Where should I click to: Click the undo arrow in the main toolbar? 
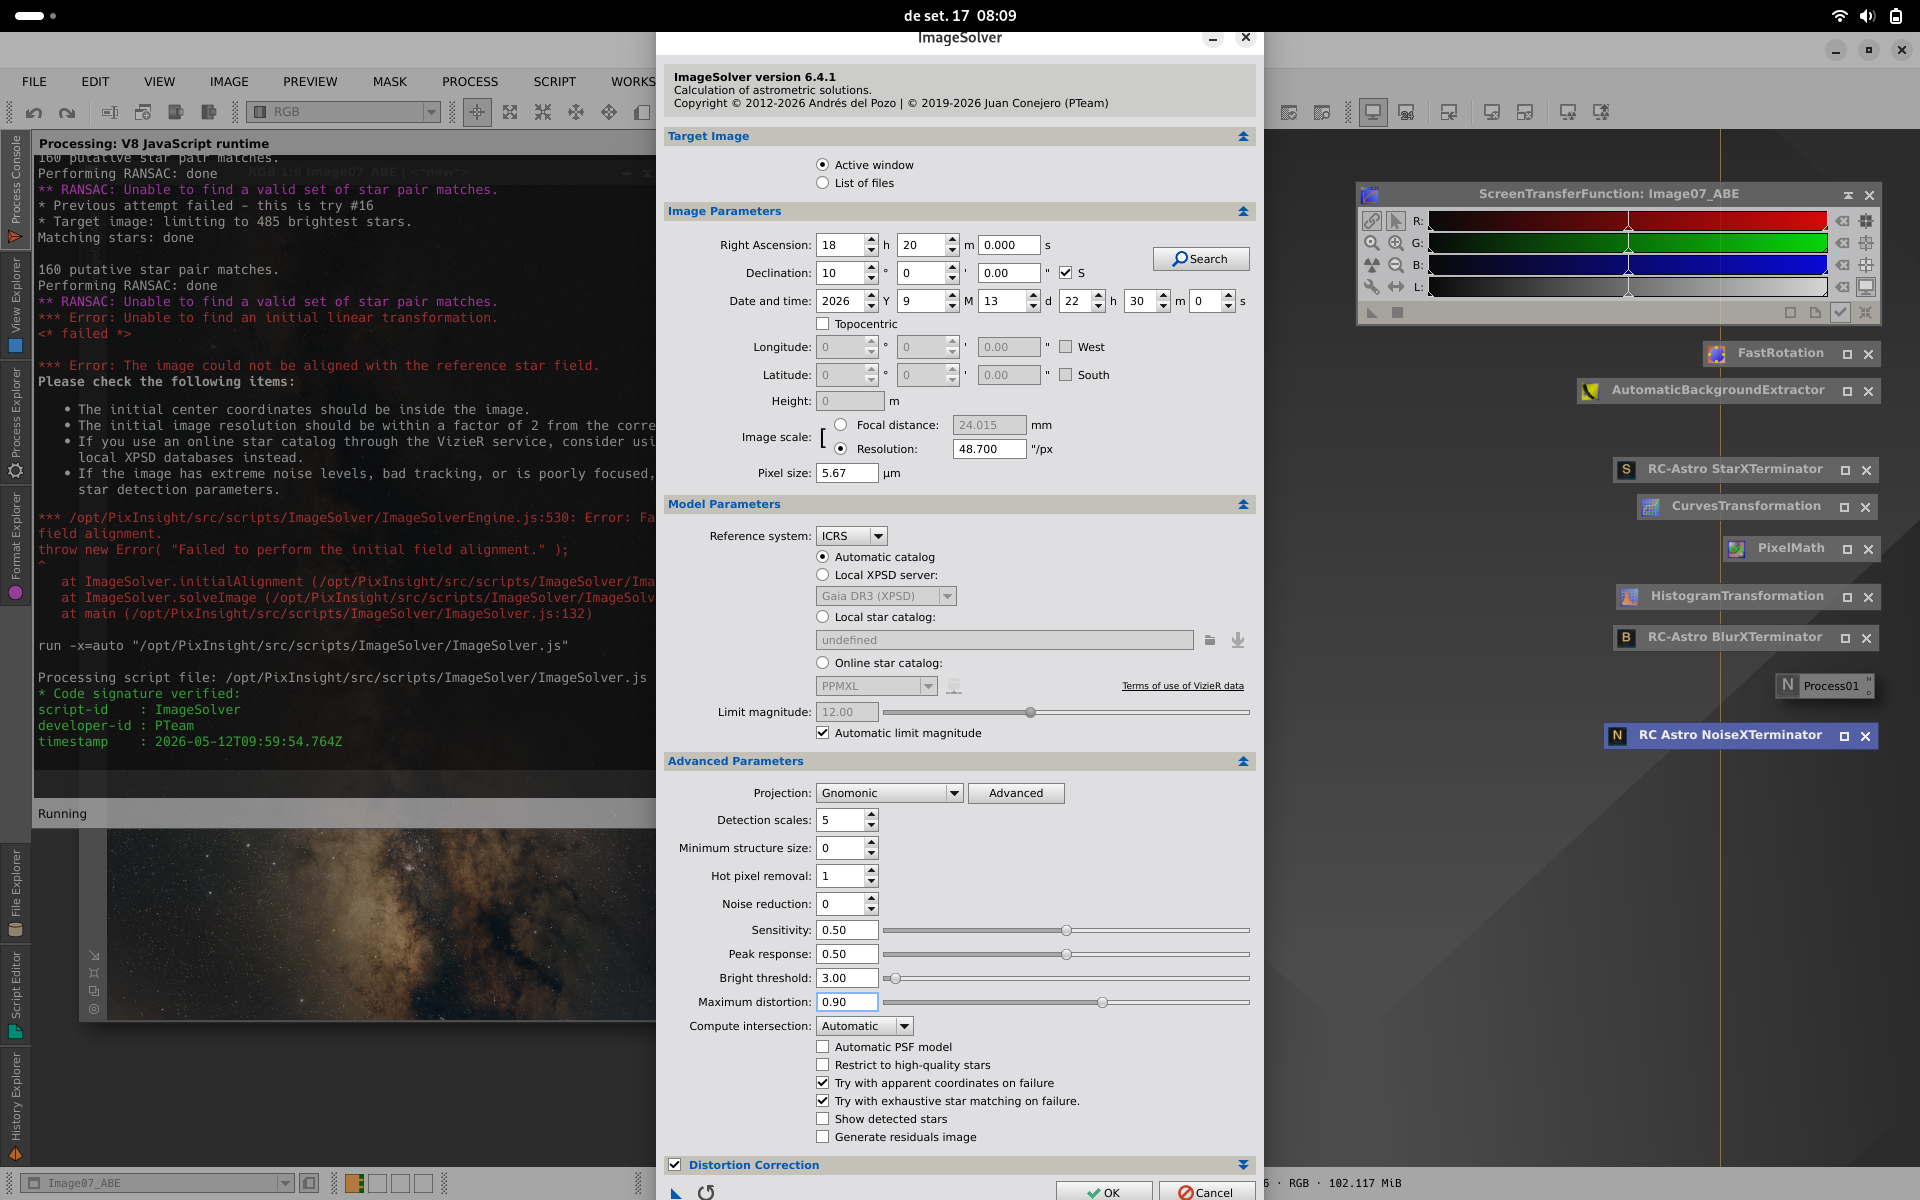[x=34, y=112]
